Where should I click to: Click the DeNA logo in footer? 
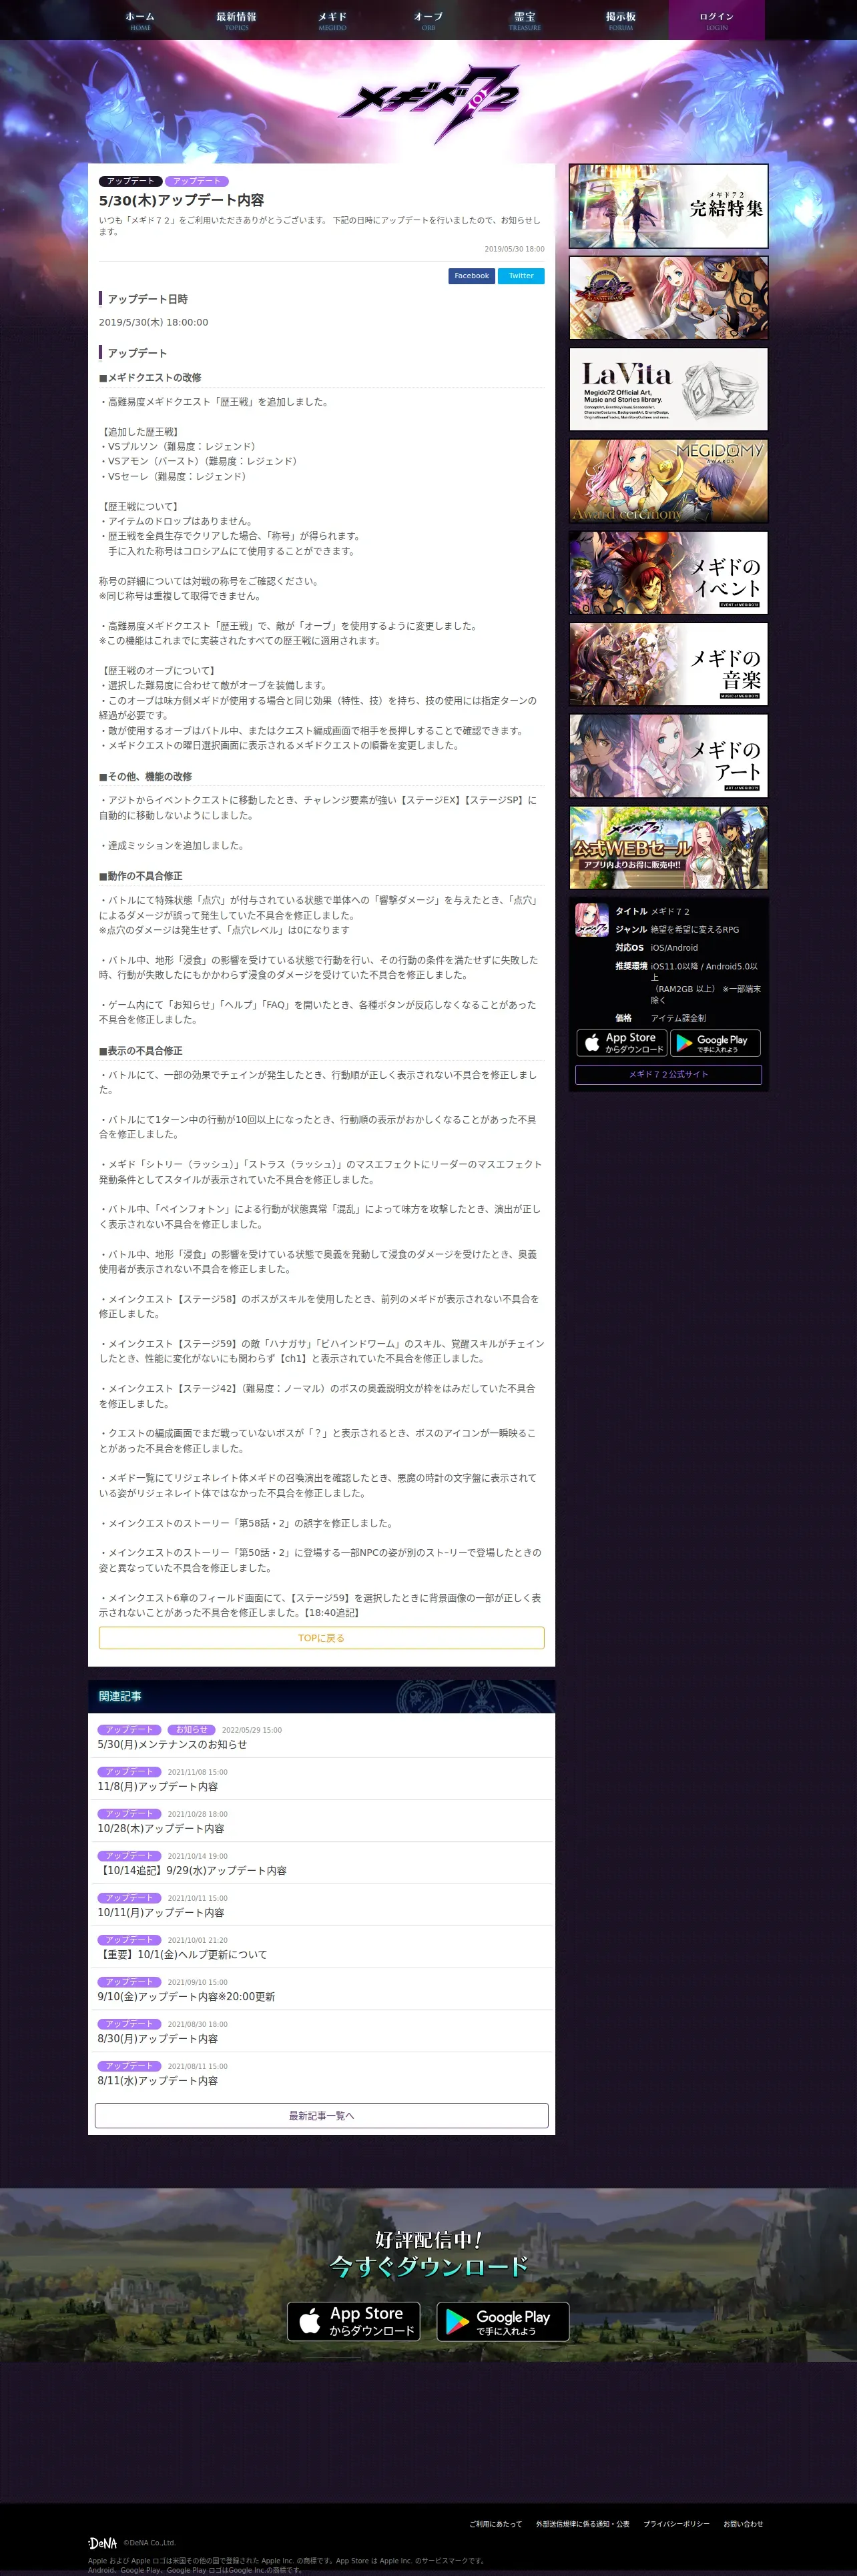[102, 2543]
